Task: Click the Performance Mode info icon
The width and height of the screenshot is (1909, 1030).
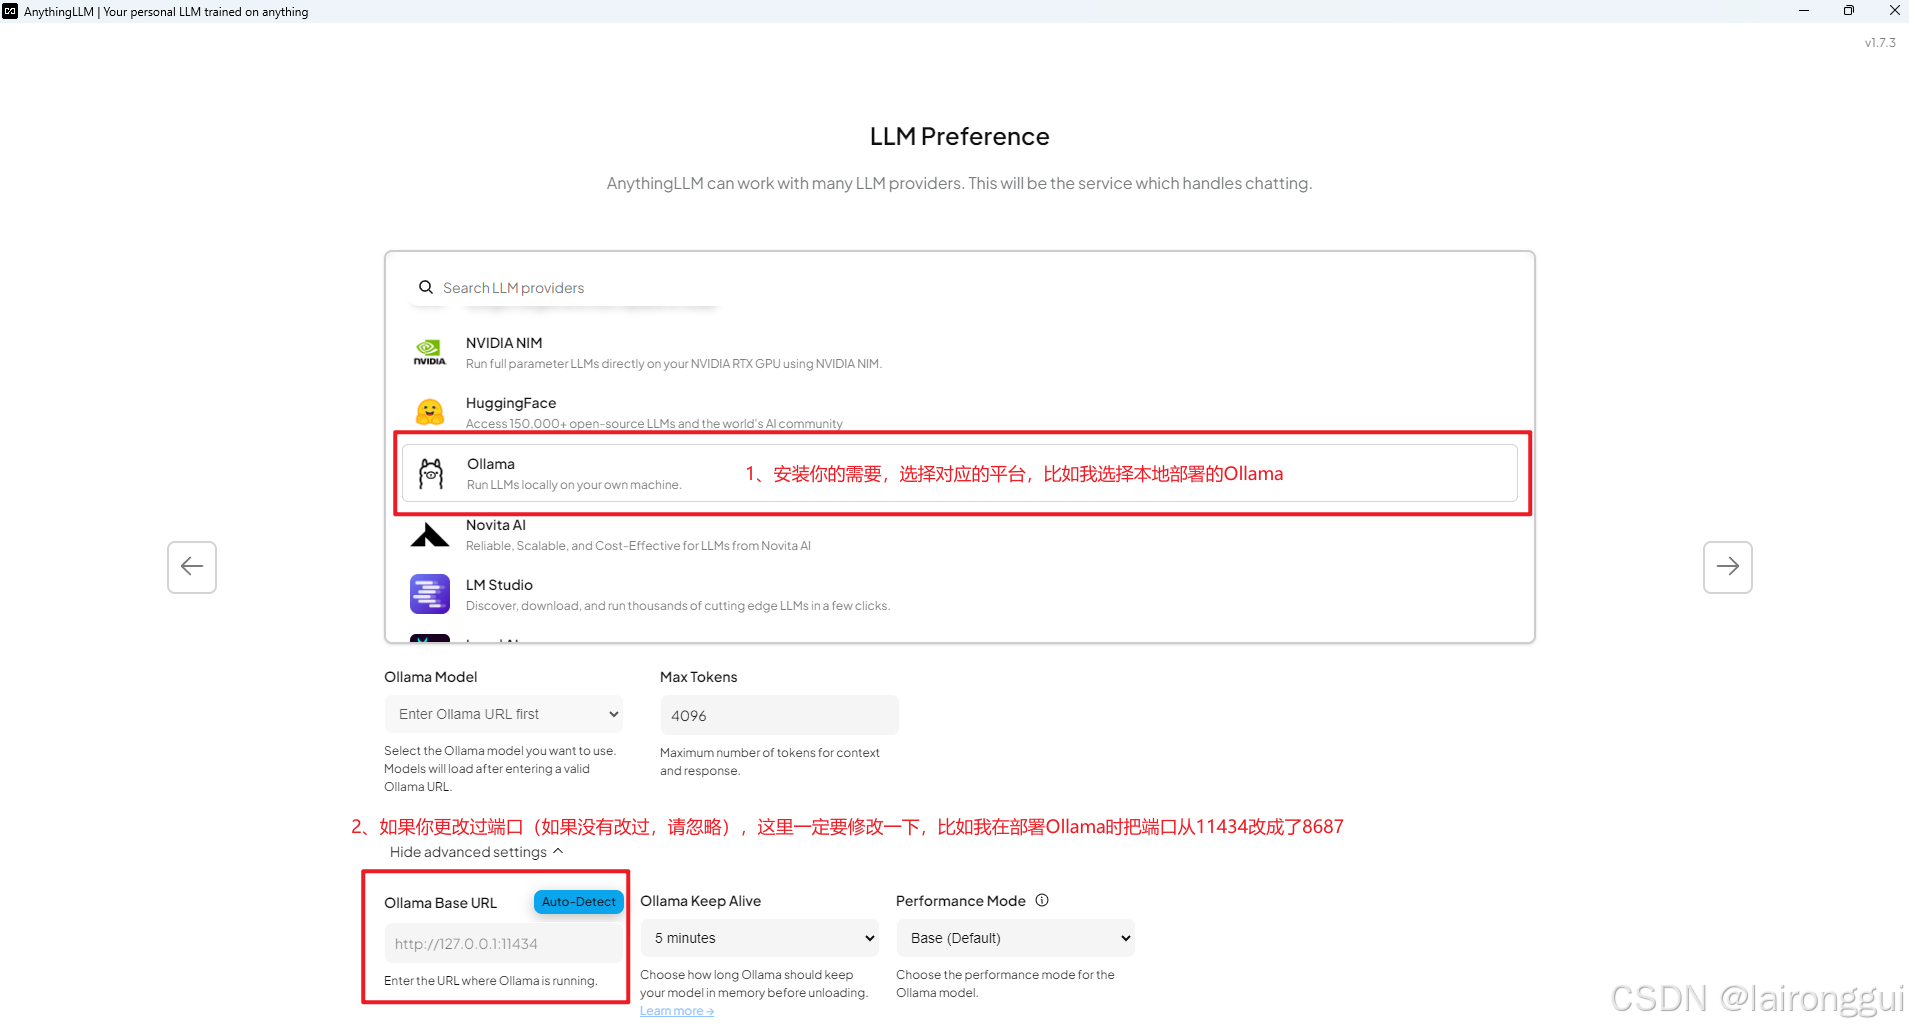Action: (1042, 900)
